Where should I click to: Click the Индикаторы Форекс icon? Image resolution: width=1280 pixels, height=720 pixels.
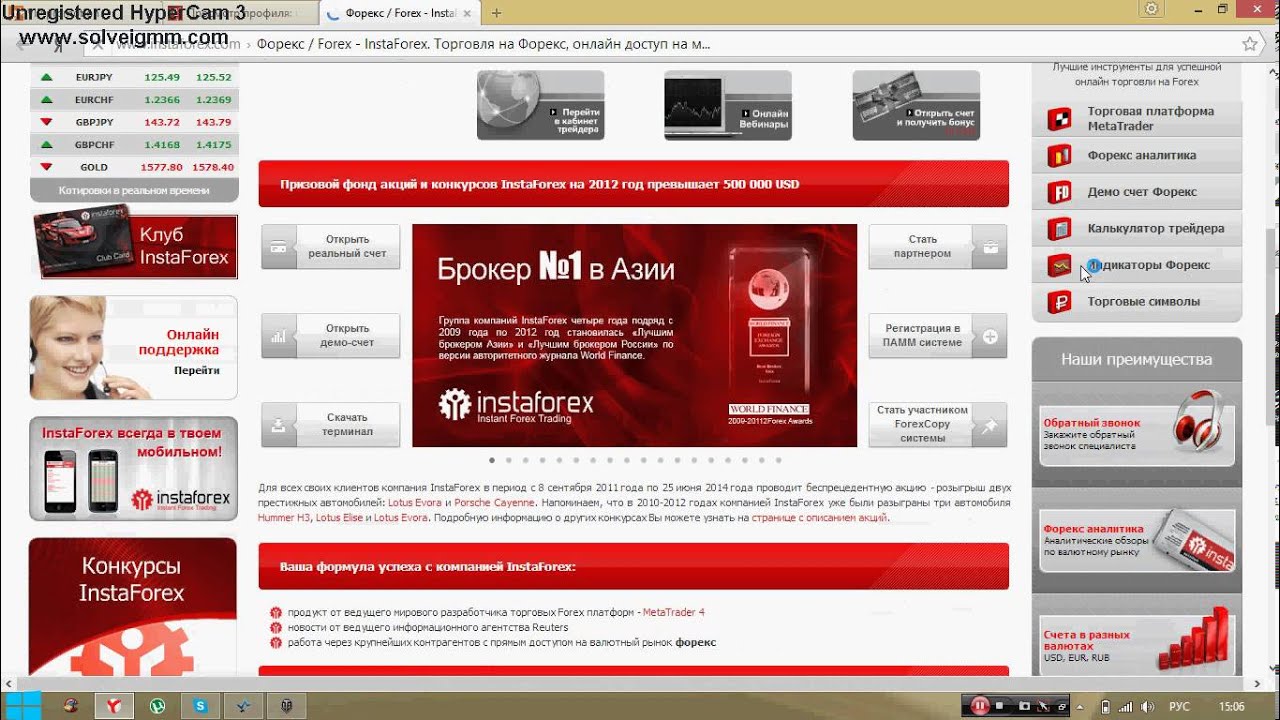[1058, 266]
